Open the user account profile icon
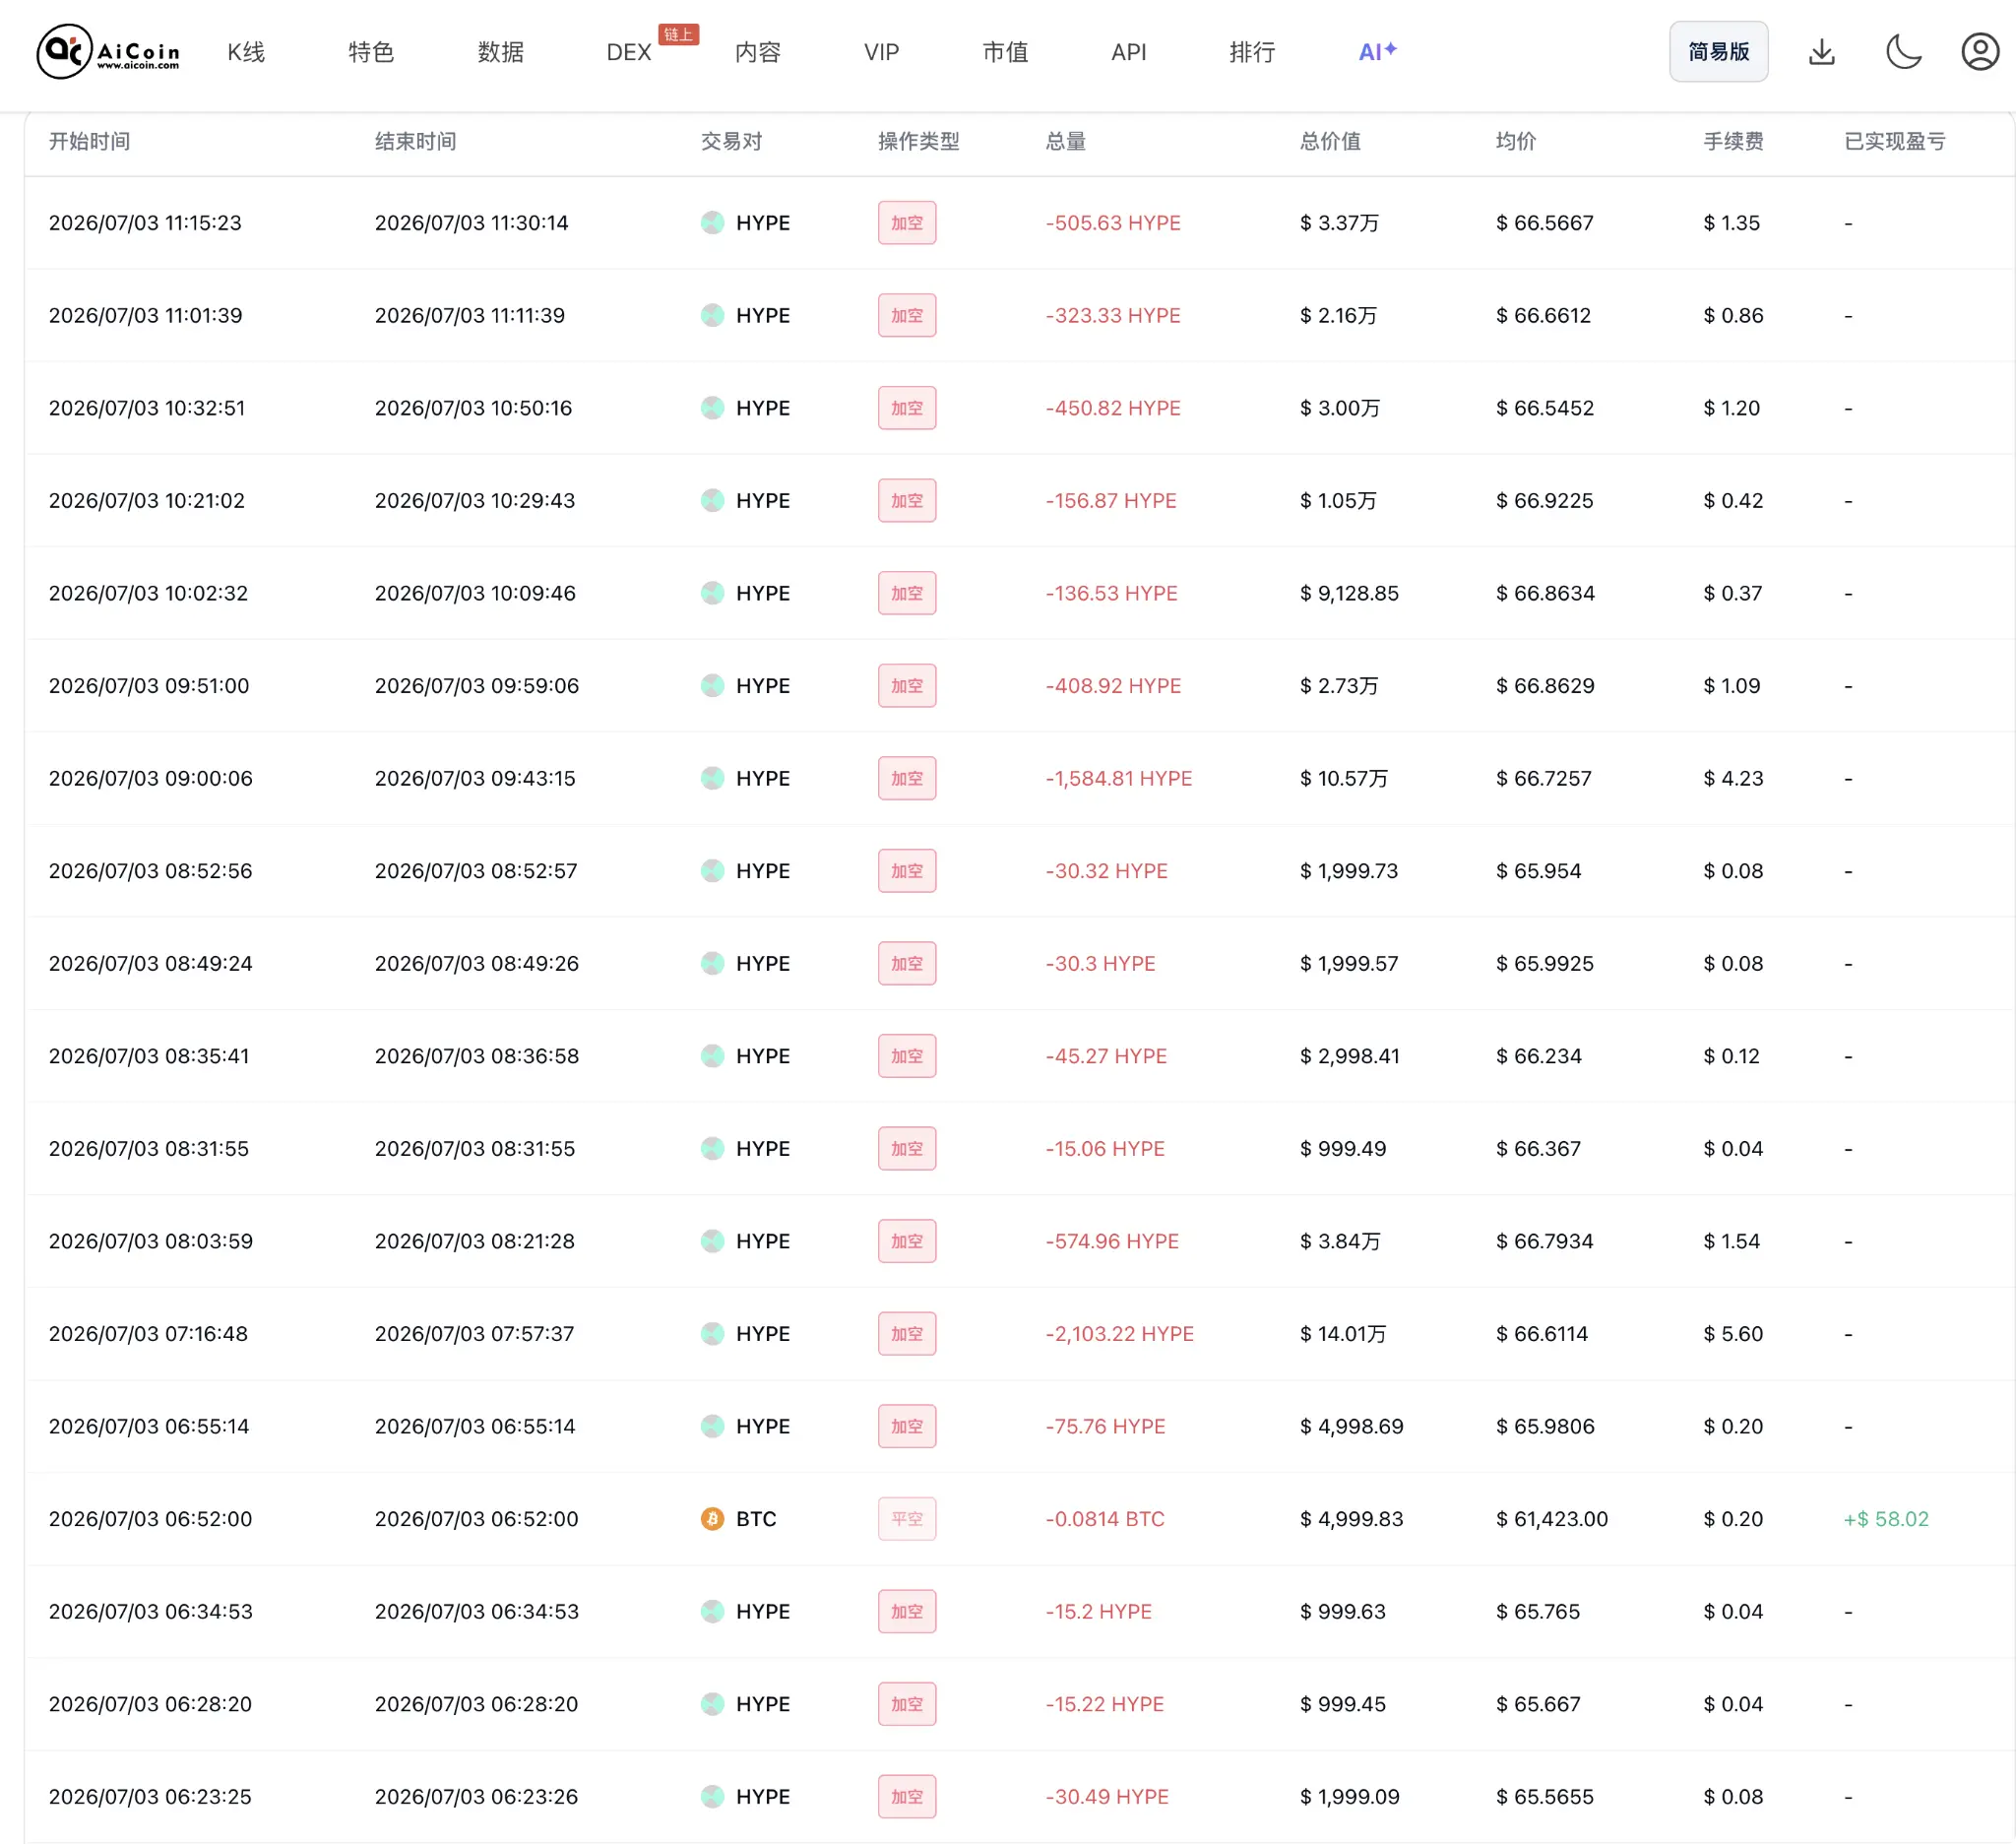Screen dimensions: 2016x1844 coord(1979,51)
